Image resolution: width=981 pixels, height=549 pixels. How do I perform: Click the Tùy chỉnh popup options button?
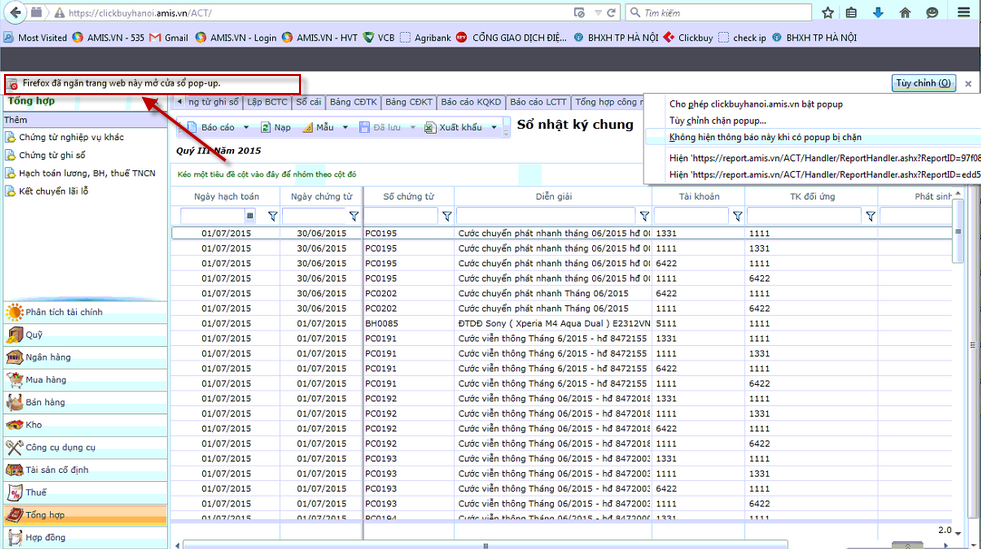point(923,83)
